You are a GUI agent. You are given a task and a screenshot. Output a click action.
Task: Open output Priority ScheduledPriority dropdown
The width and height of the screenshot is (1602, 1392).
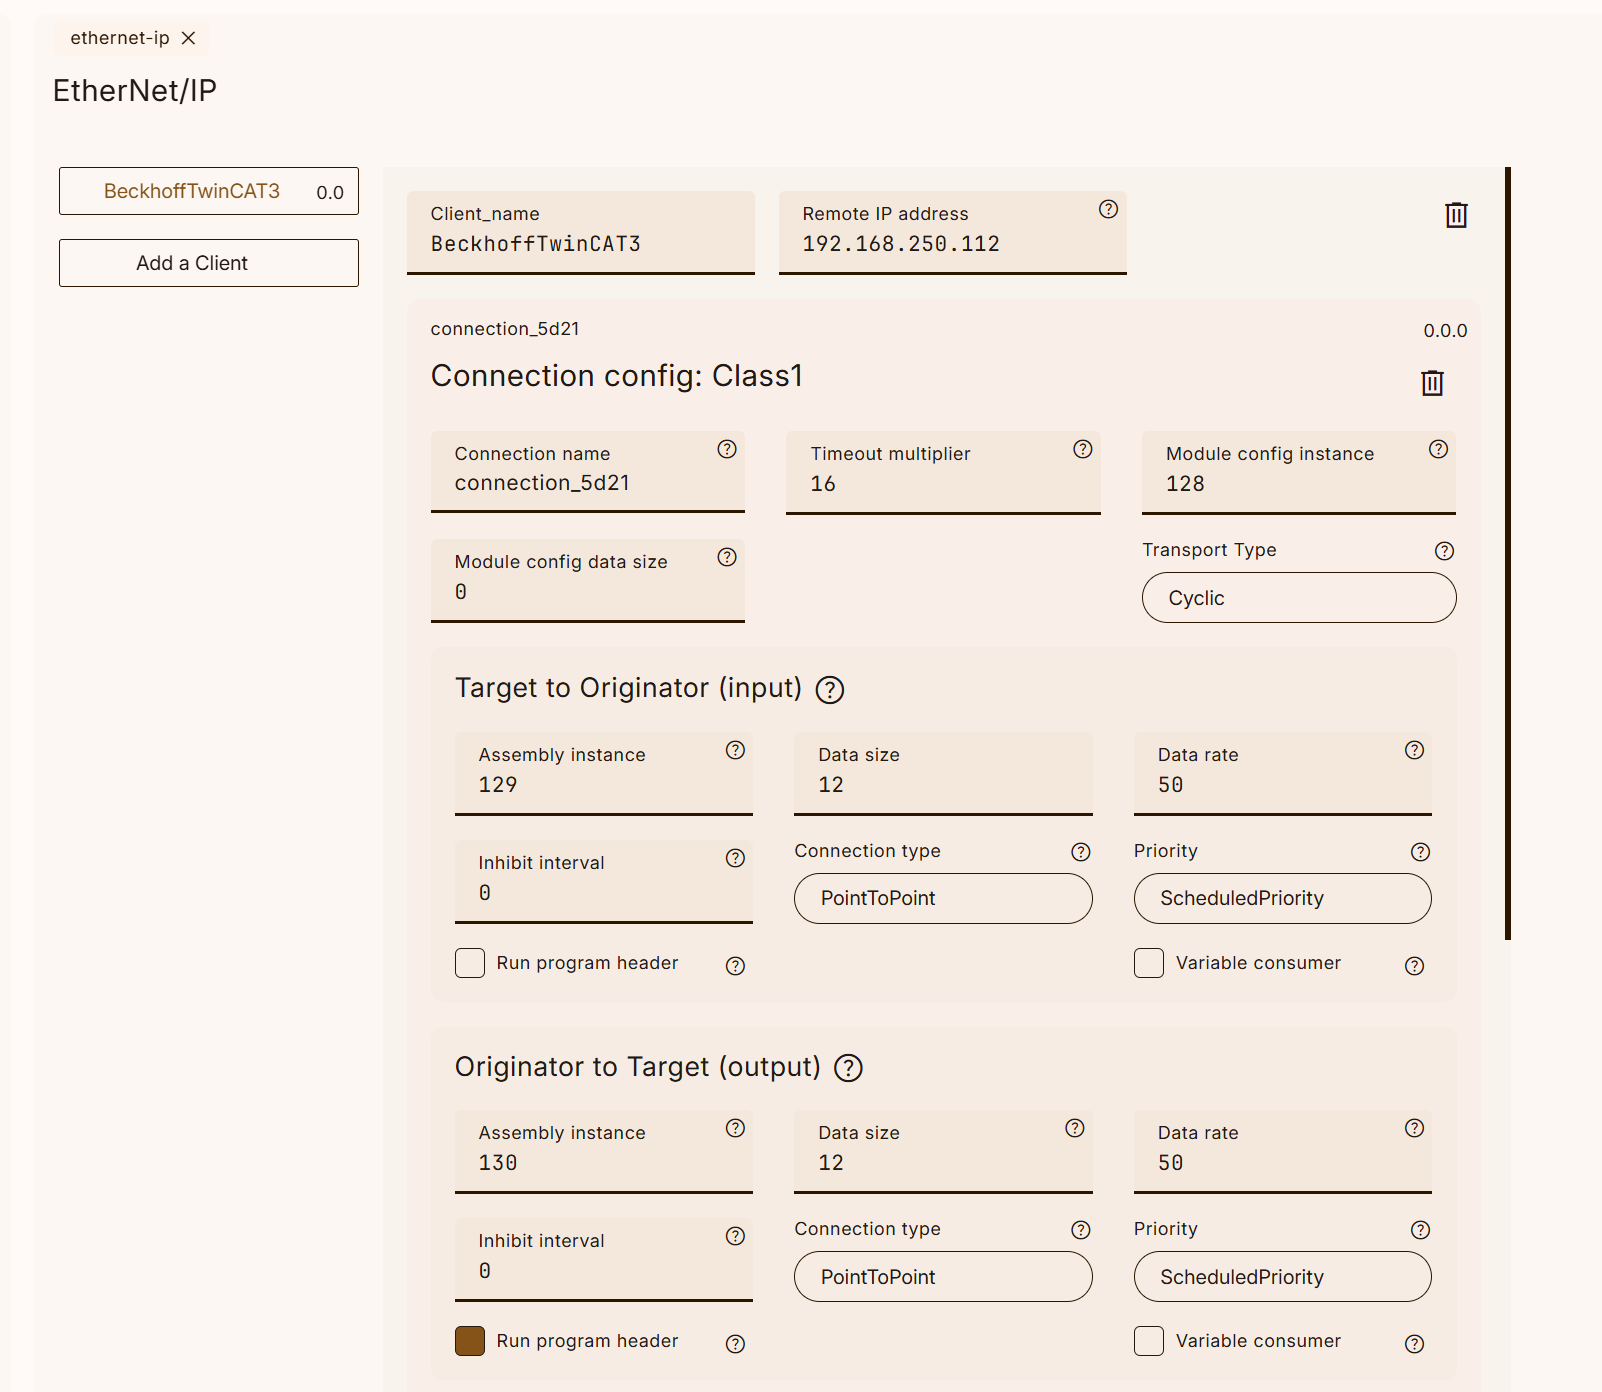point(1282,1277)
